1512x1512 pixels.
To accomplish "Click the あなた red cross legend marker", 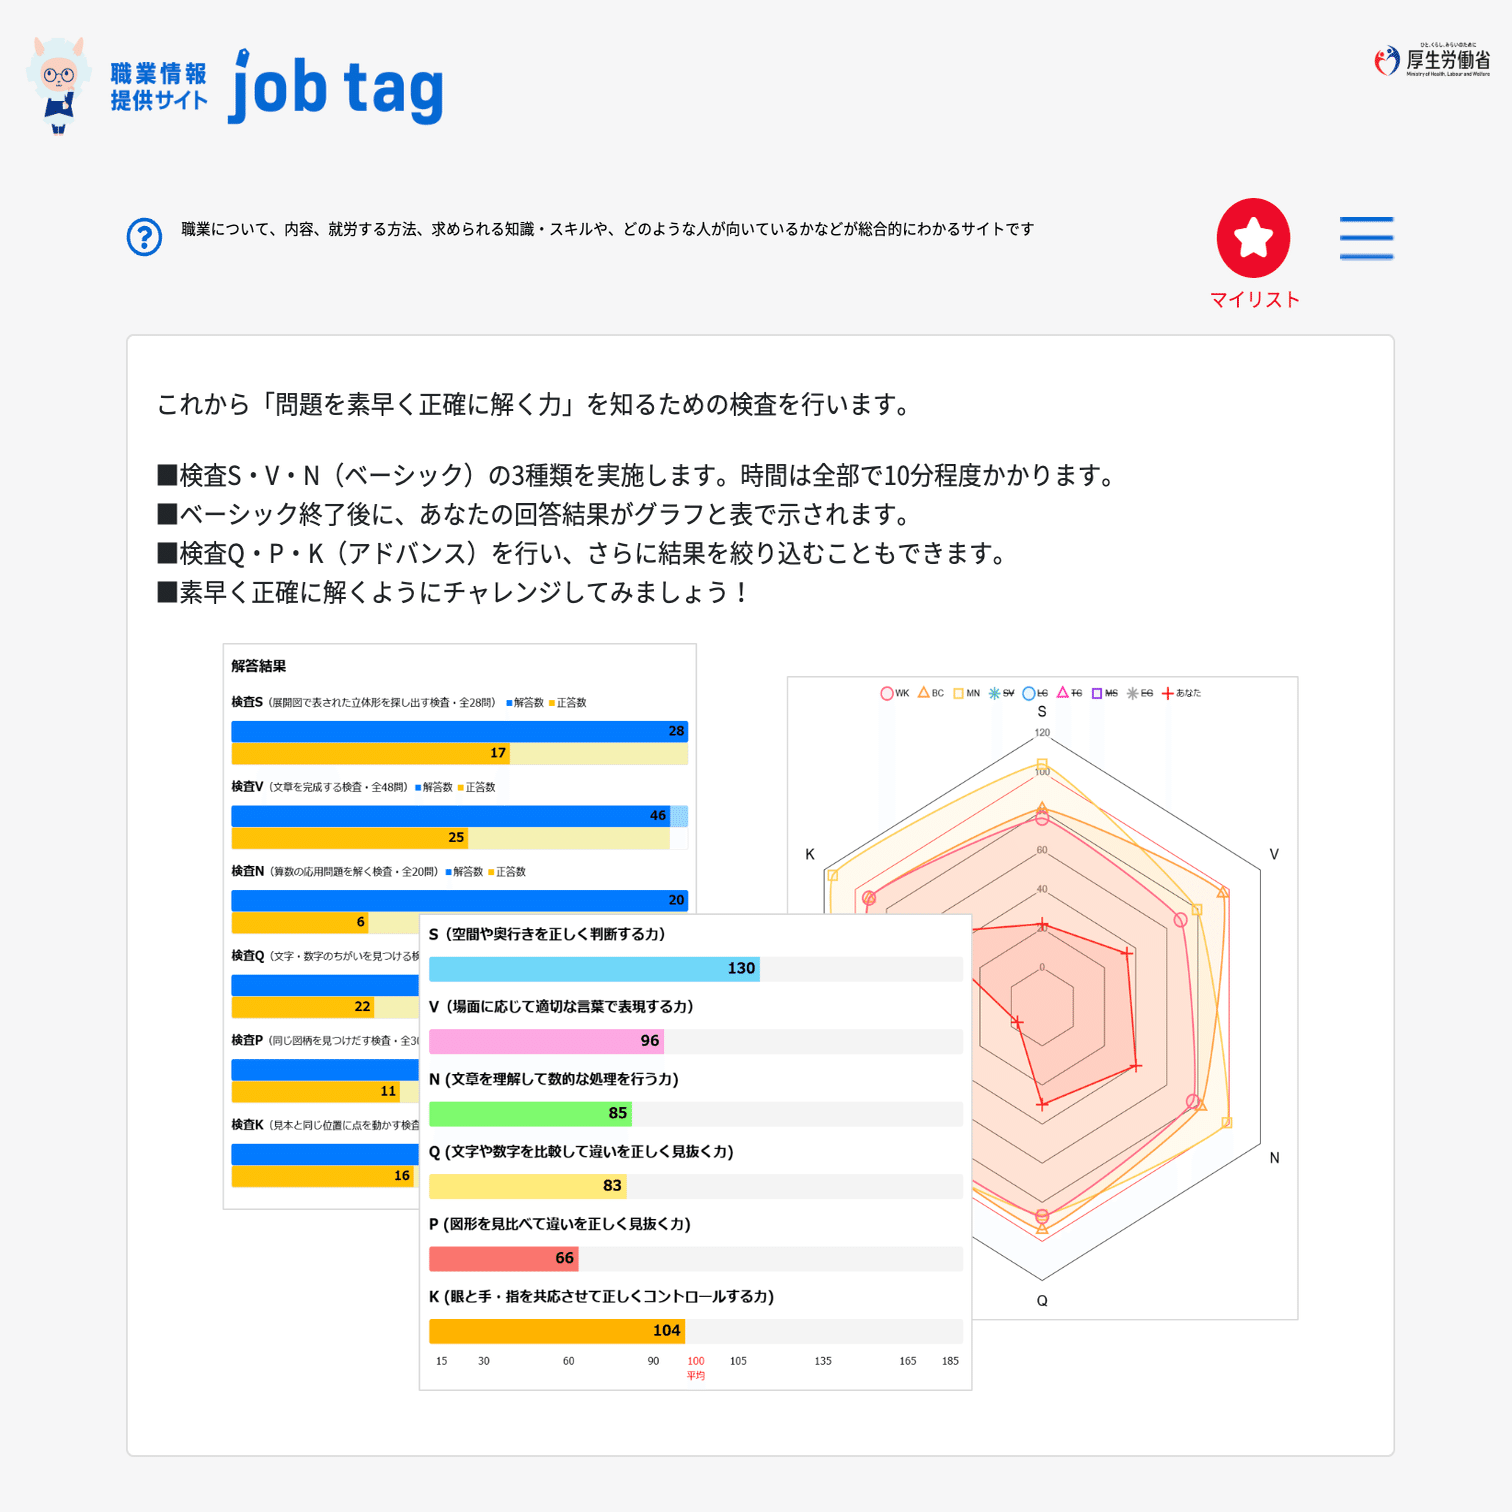I will (x=1167, y=693).
